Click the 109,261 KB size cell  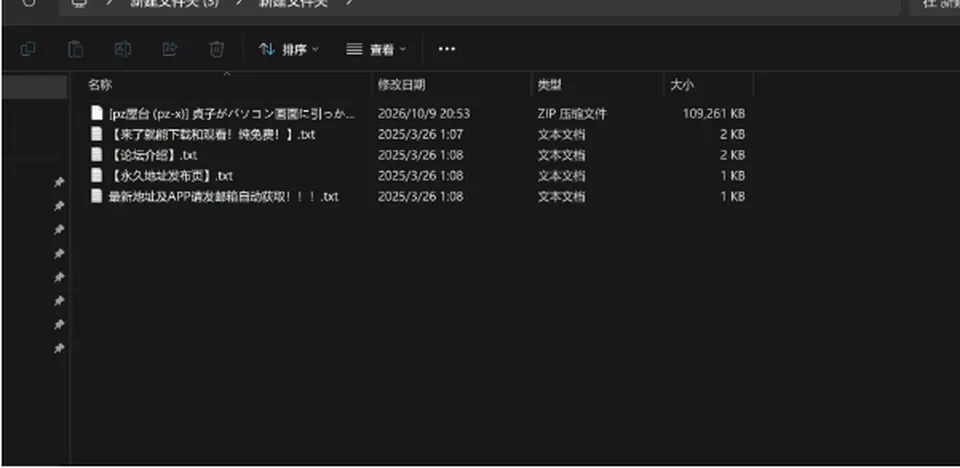(714, 113)
